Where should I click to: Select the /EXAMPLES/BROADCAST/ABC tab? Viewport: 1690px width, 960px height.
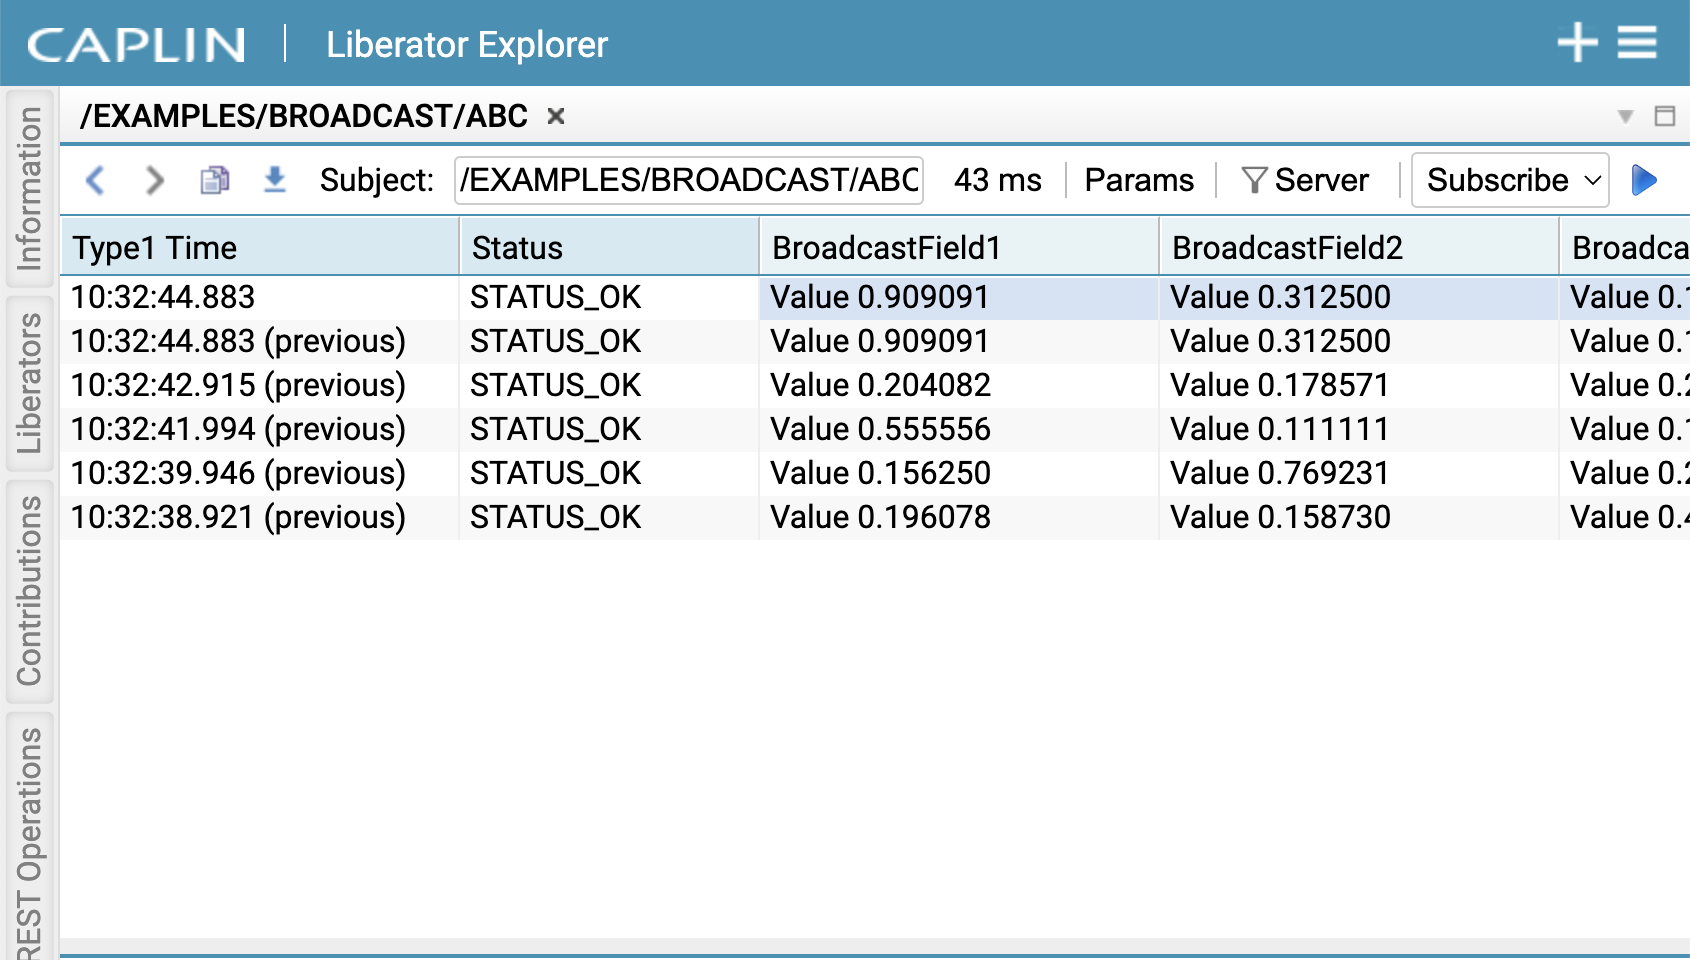click(x=304, y=116)
